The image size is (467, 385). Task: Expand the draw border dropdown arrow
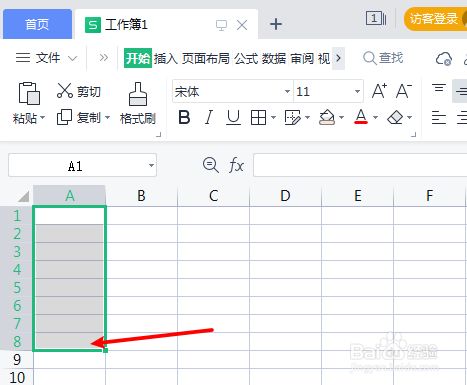(x=307, y=117)
